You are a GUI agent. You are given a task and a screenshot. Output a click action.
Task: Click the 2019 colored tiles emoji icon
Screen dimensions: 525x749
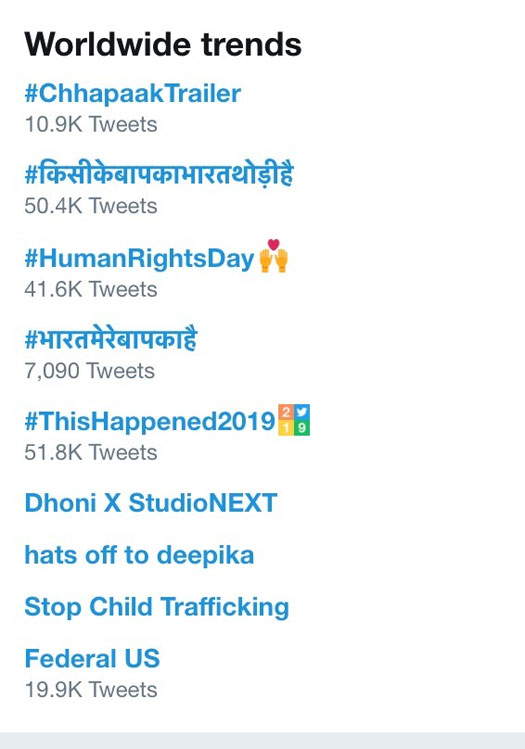[294, 420]
